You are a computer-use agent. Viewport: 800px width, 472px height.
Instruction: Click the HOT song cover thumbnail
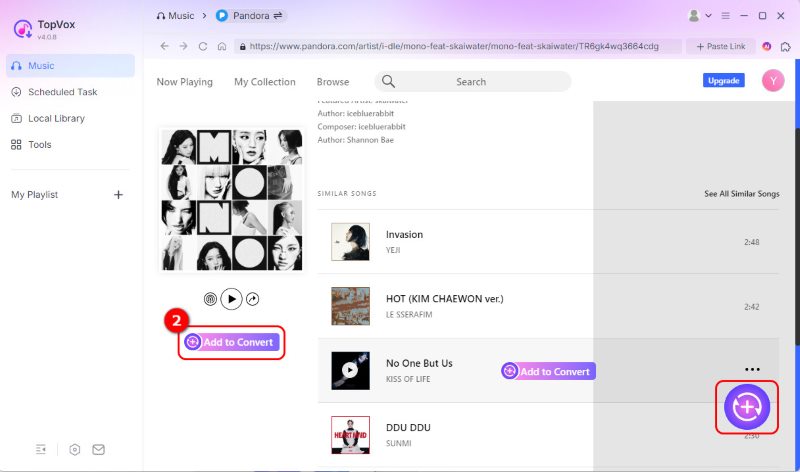tap(351, 306)
